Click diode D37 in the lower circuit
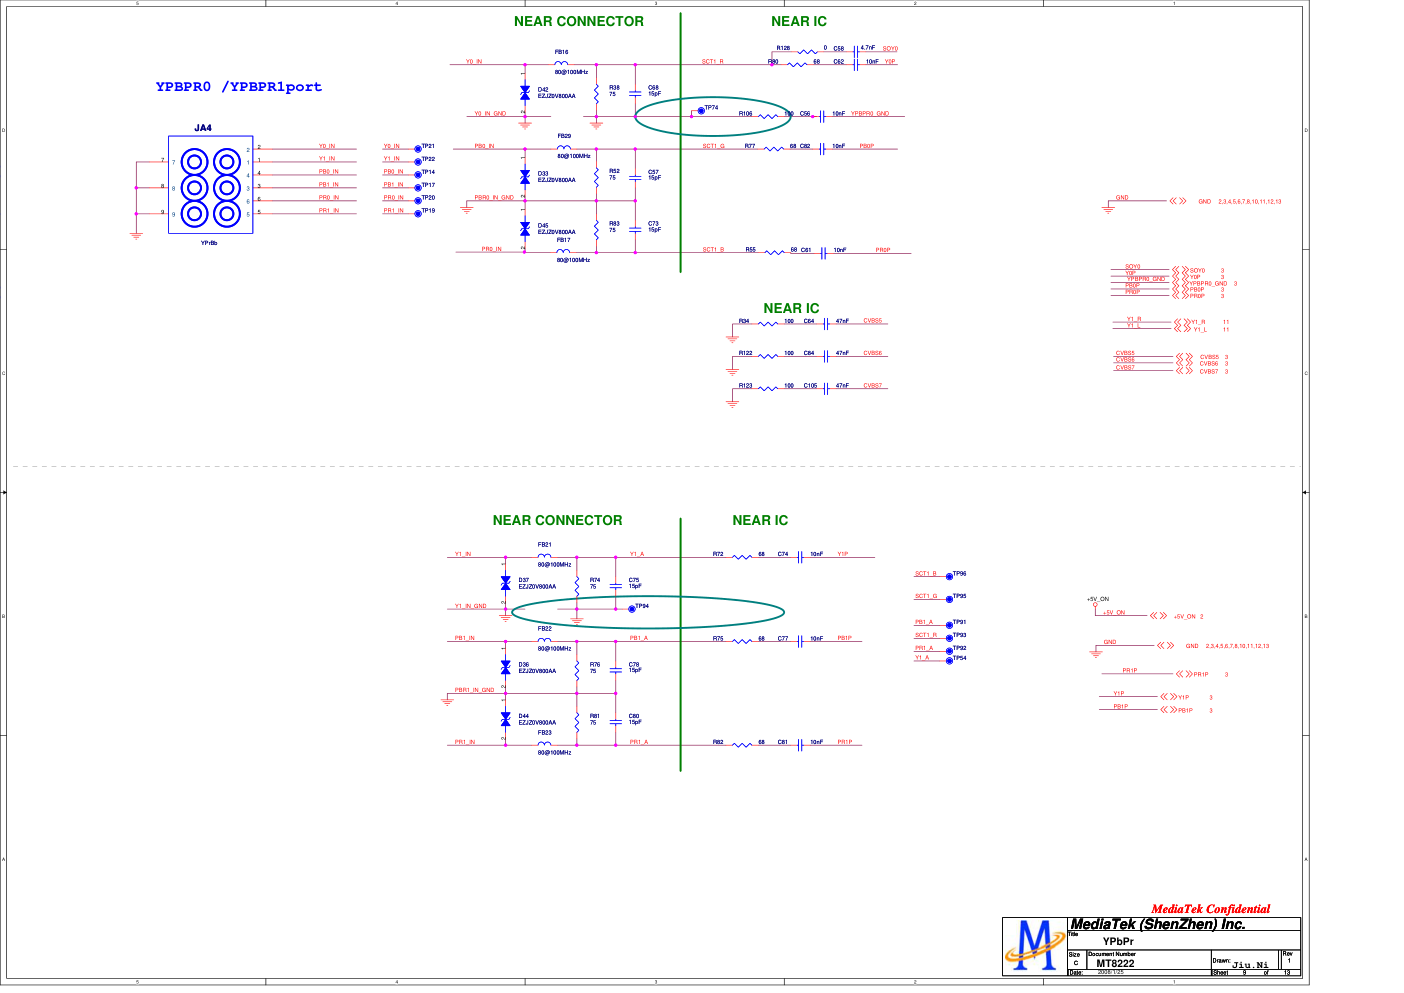This screenshot has width=1404, height=993. tap(505, 583)
